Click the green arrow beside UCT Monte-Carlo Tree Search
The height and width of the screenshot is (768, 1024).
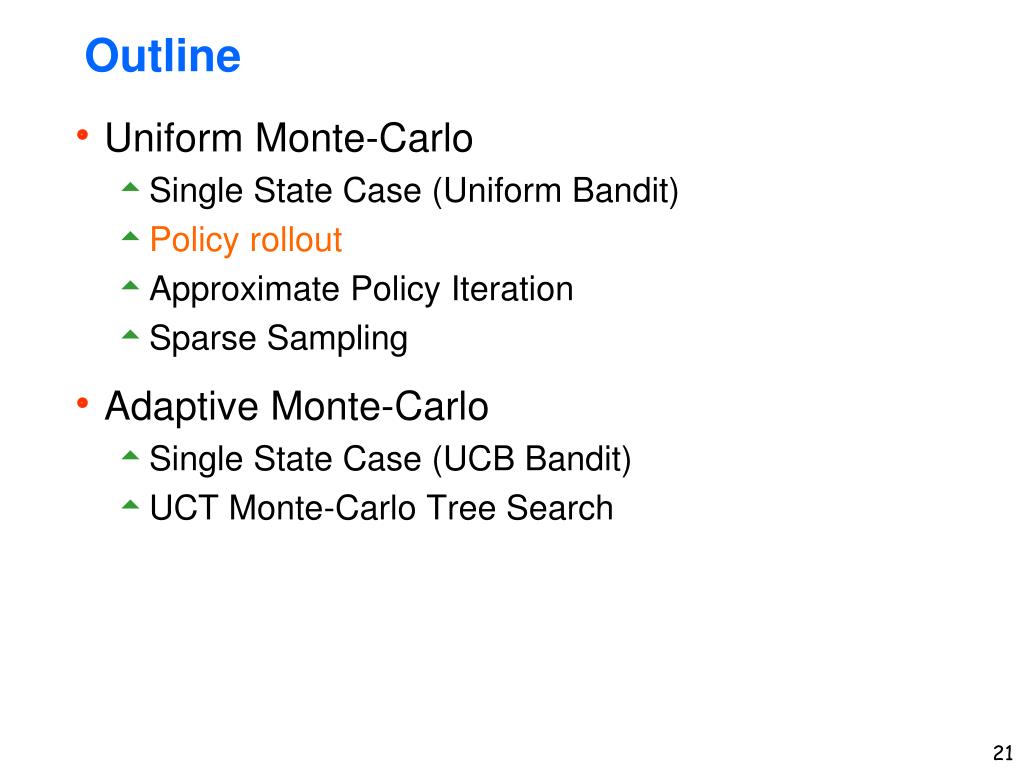131,505
